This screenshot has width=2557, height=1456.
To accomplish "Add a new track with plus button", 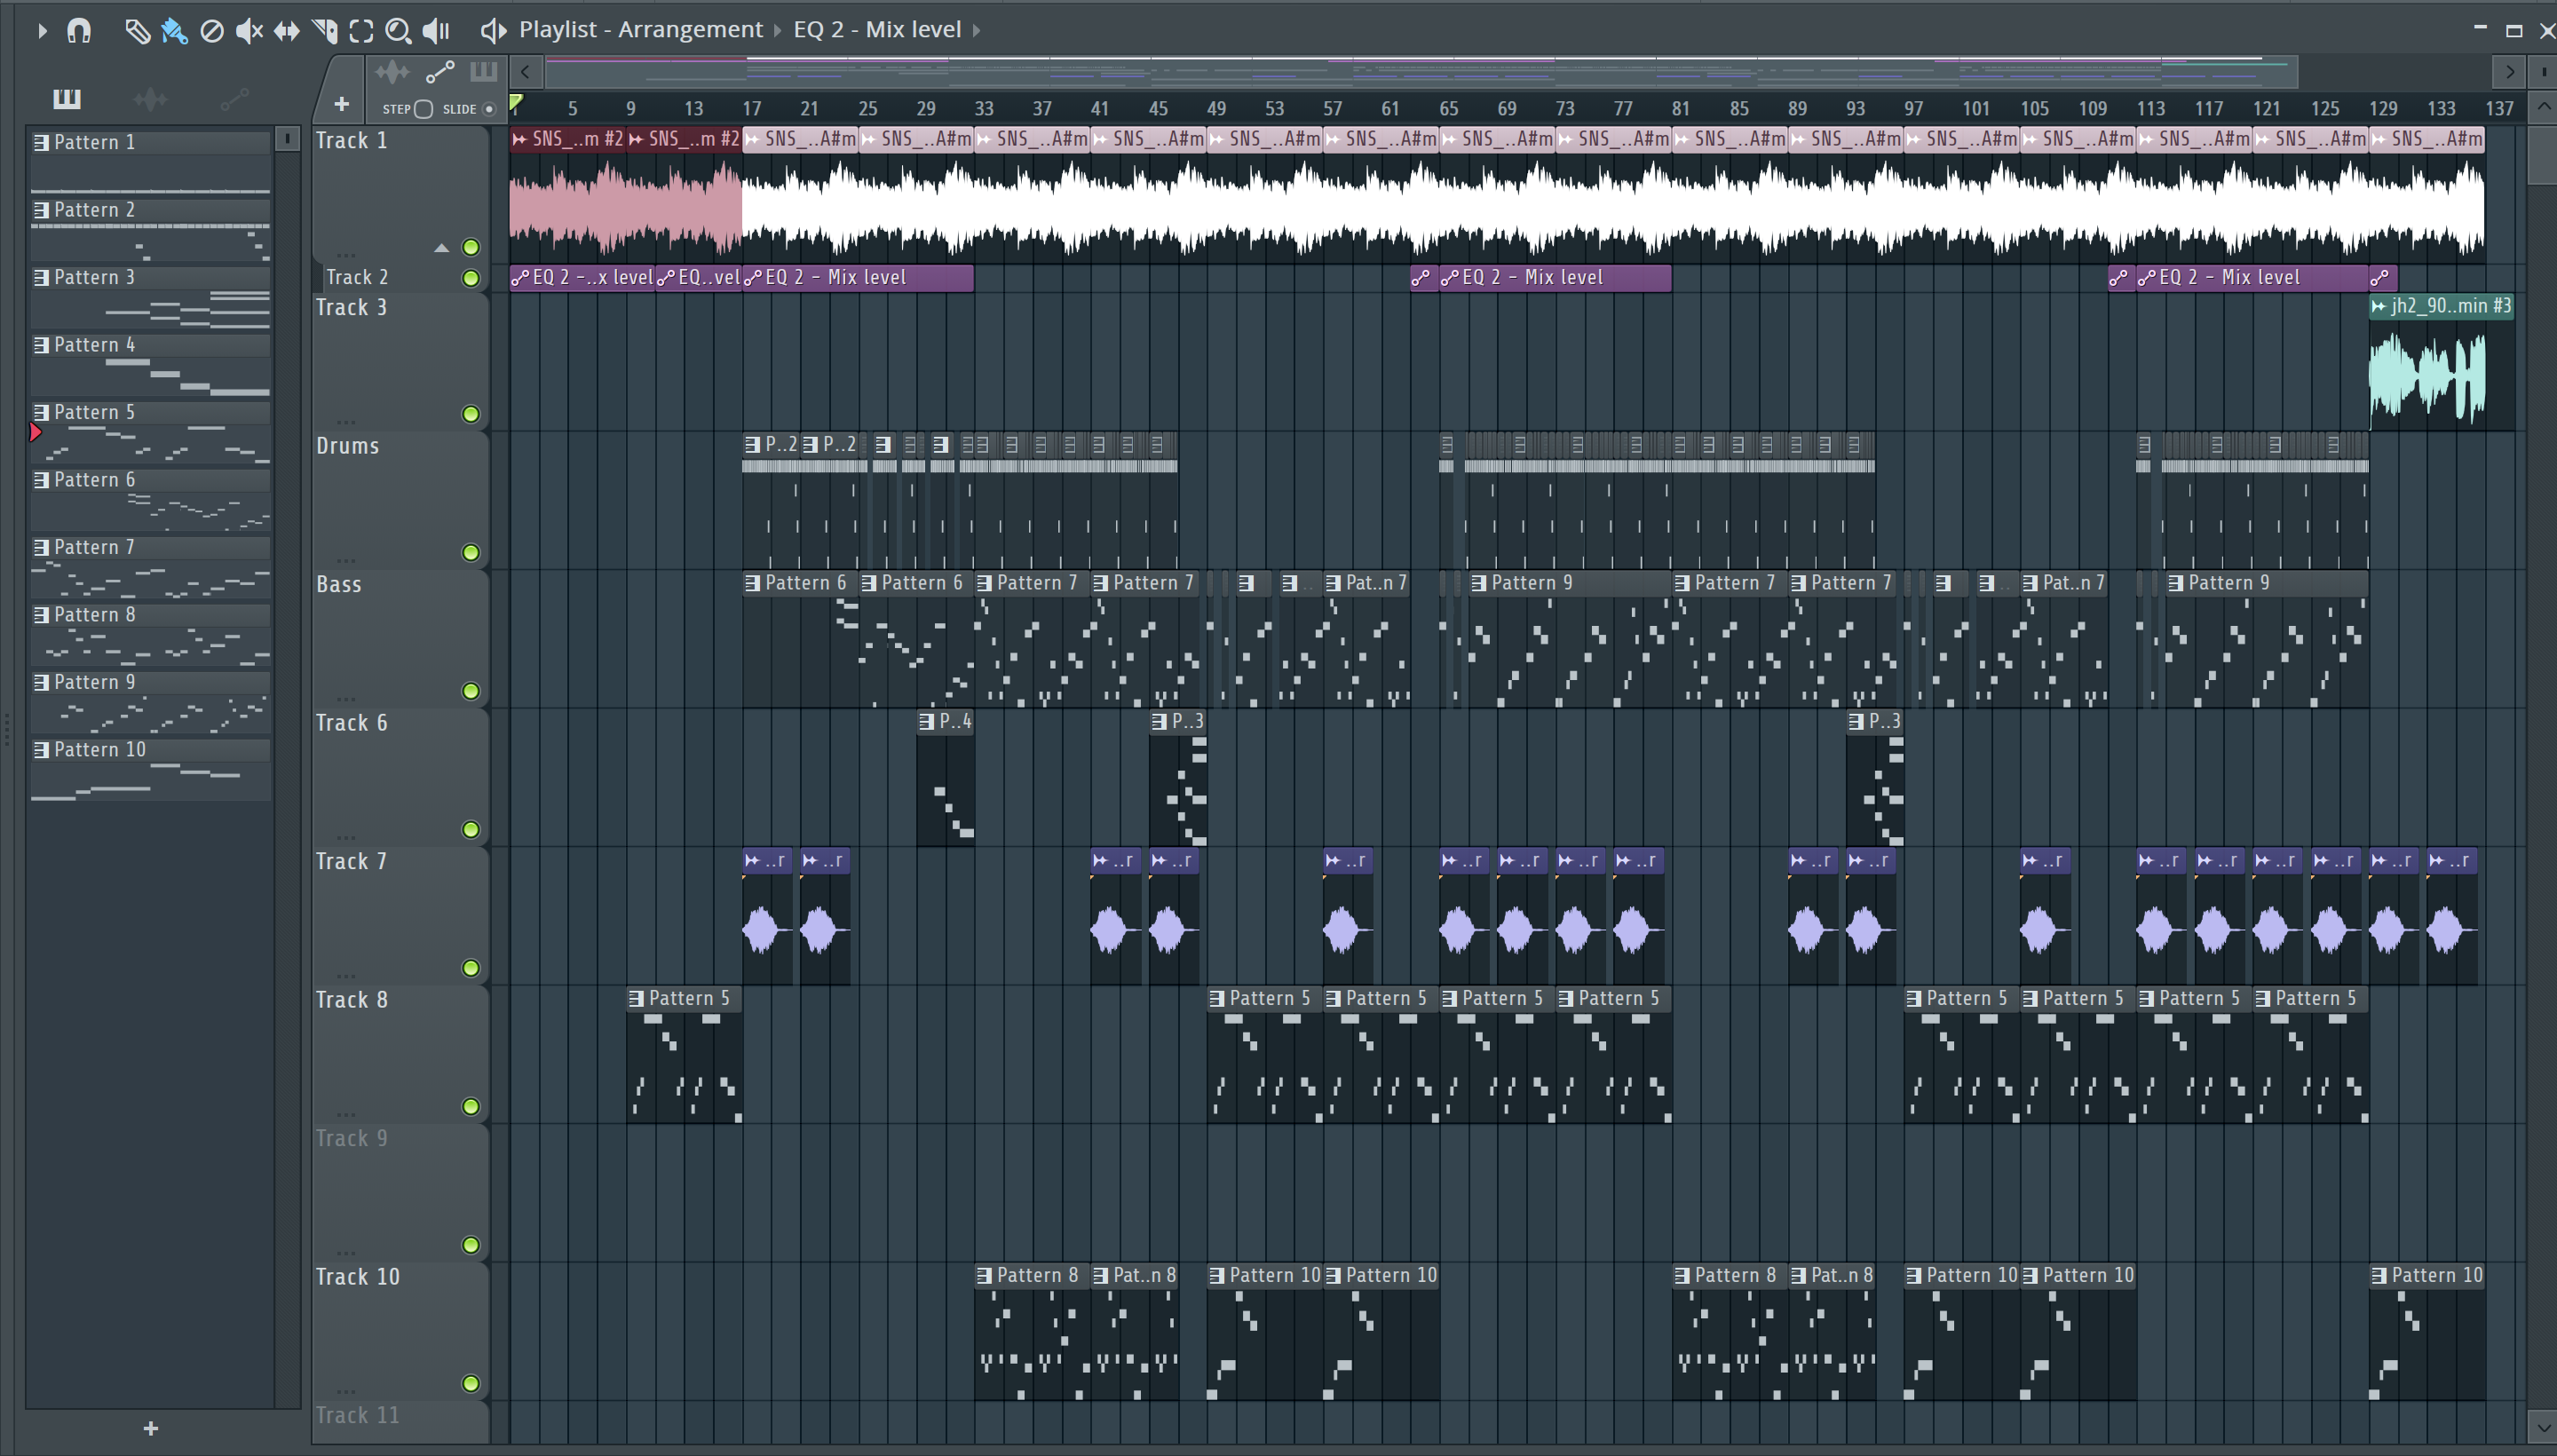I will tap(341, 104).
